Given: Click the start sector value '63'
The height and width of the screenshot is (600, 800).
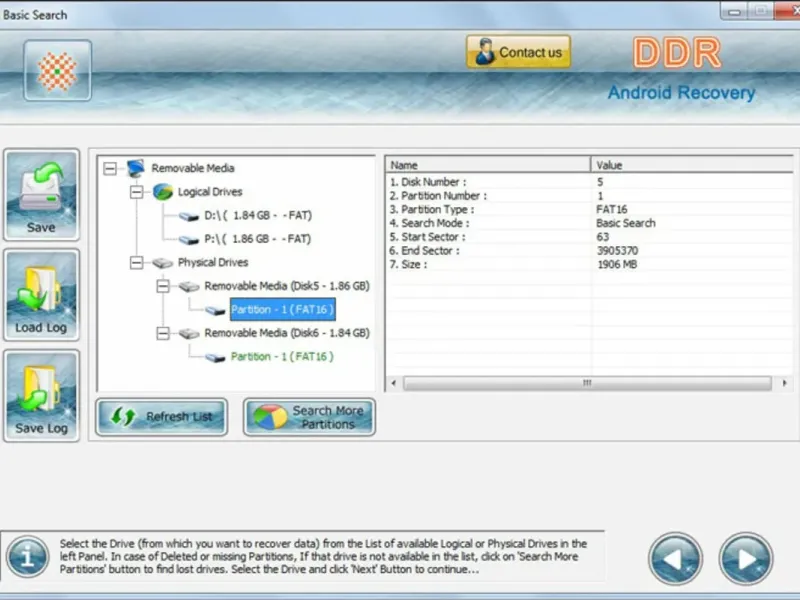Looking at the screenshot, I should (603, 237).
